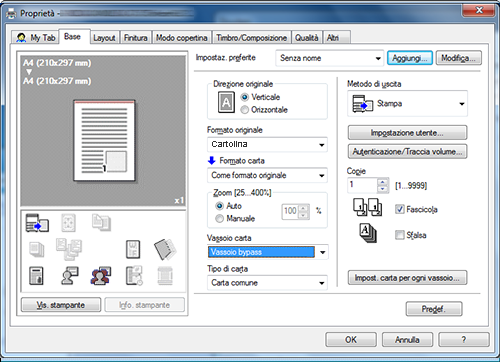Image resolution: width=500 pixels, height=362 pixels.
Task: Open the Altri tab
Action: pyautogui.click(x=336, y=38)
